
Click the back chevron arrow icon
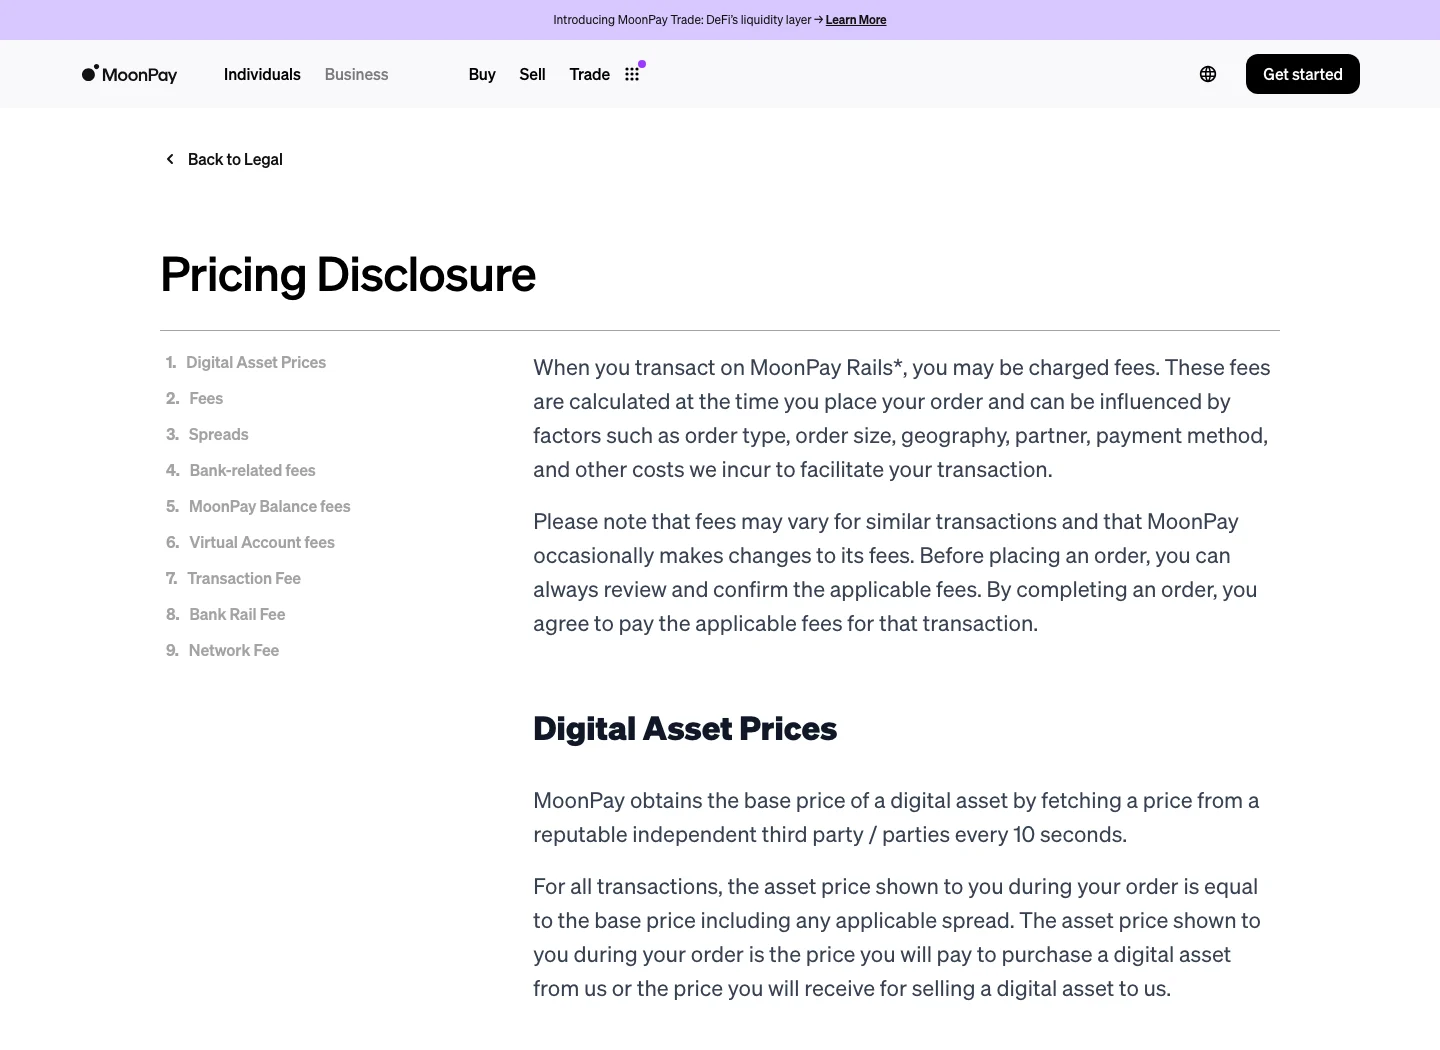(170, 159)
